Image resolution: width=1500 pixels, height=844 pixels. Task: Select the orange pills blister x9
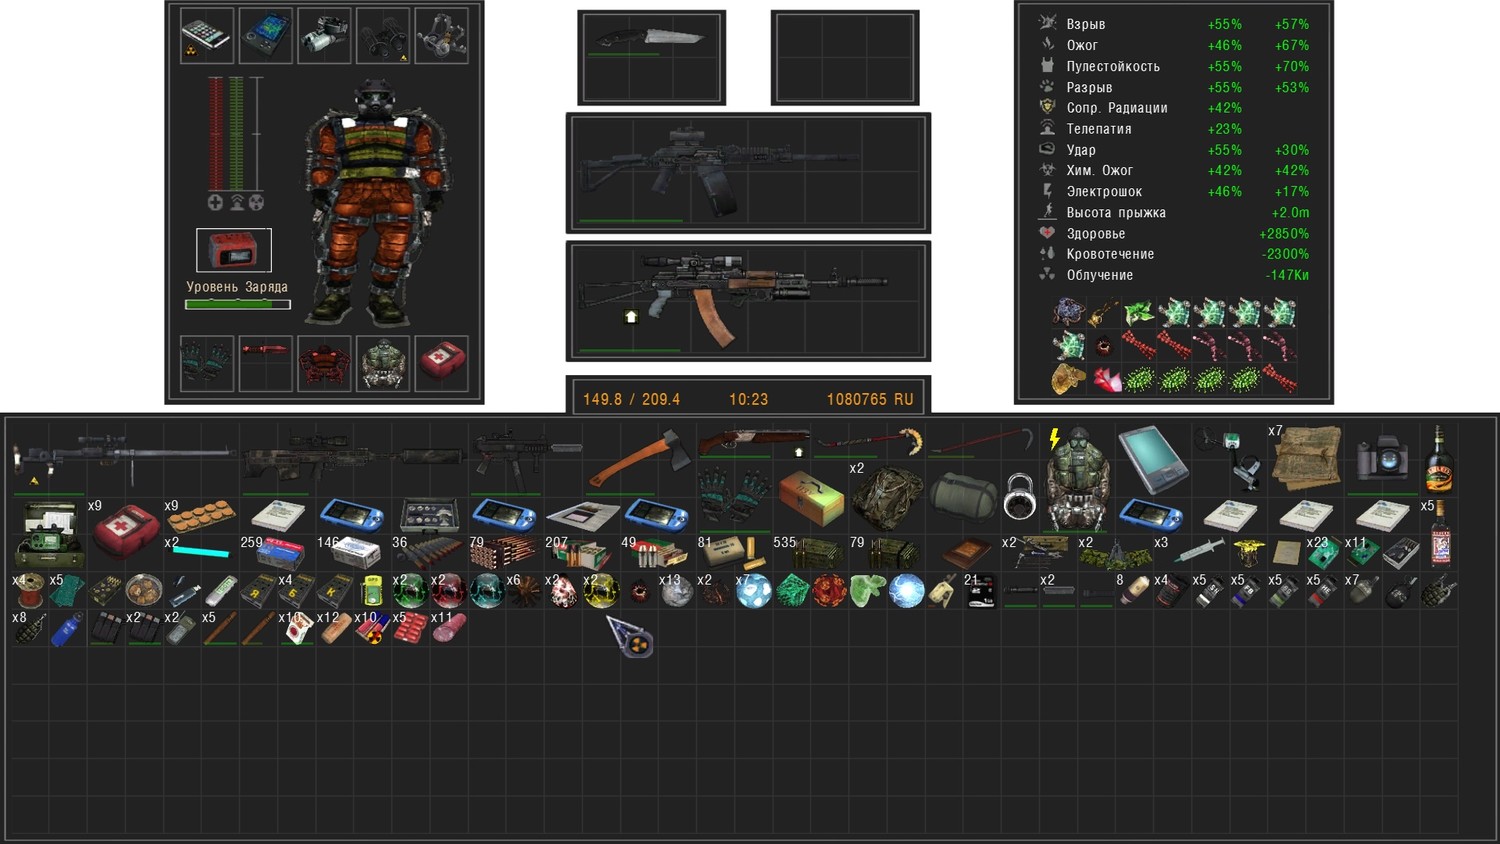[201, 516]
